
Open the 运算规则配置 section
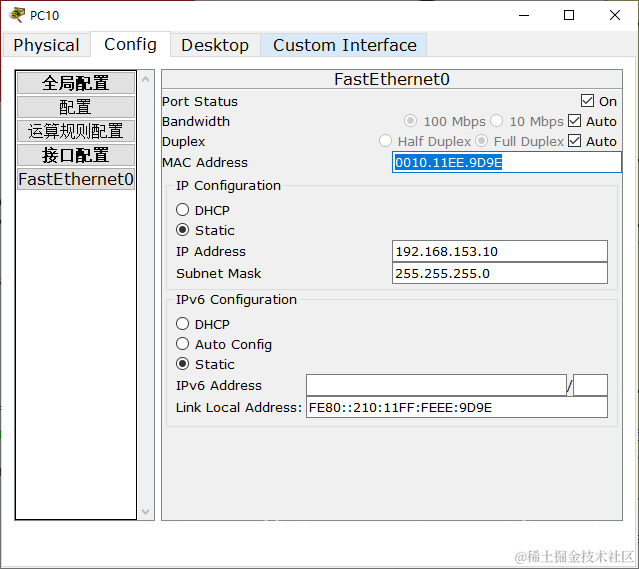[75, 131]
